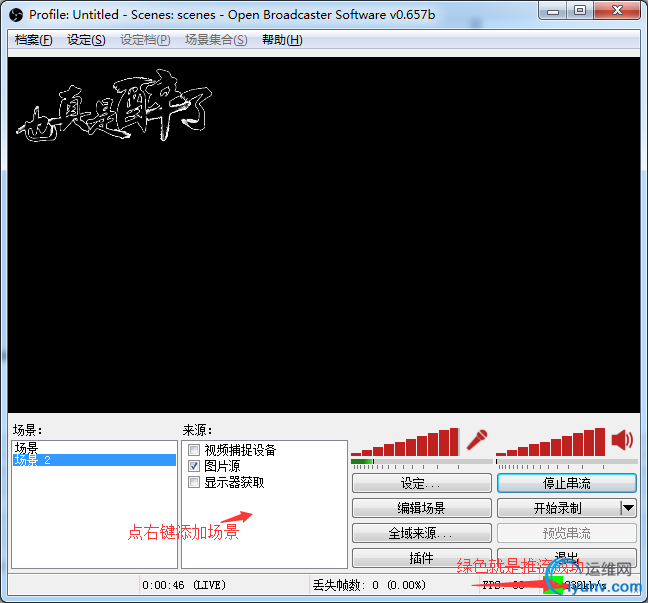Close the OBS window
Image resolution: width=648 pixels, height=603 pixels.
[617, 11]
